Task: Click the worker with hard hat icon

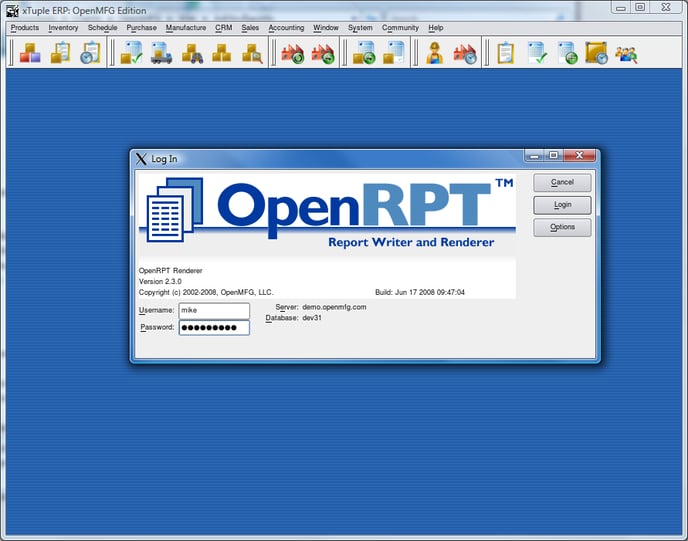Action: (434, 53)
